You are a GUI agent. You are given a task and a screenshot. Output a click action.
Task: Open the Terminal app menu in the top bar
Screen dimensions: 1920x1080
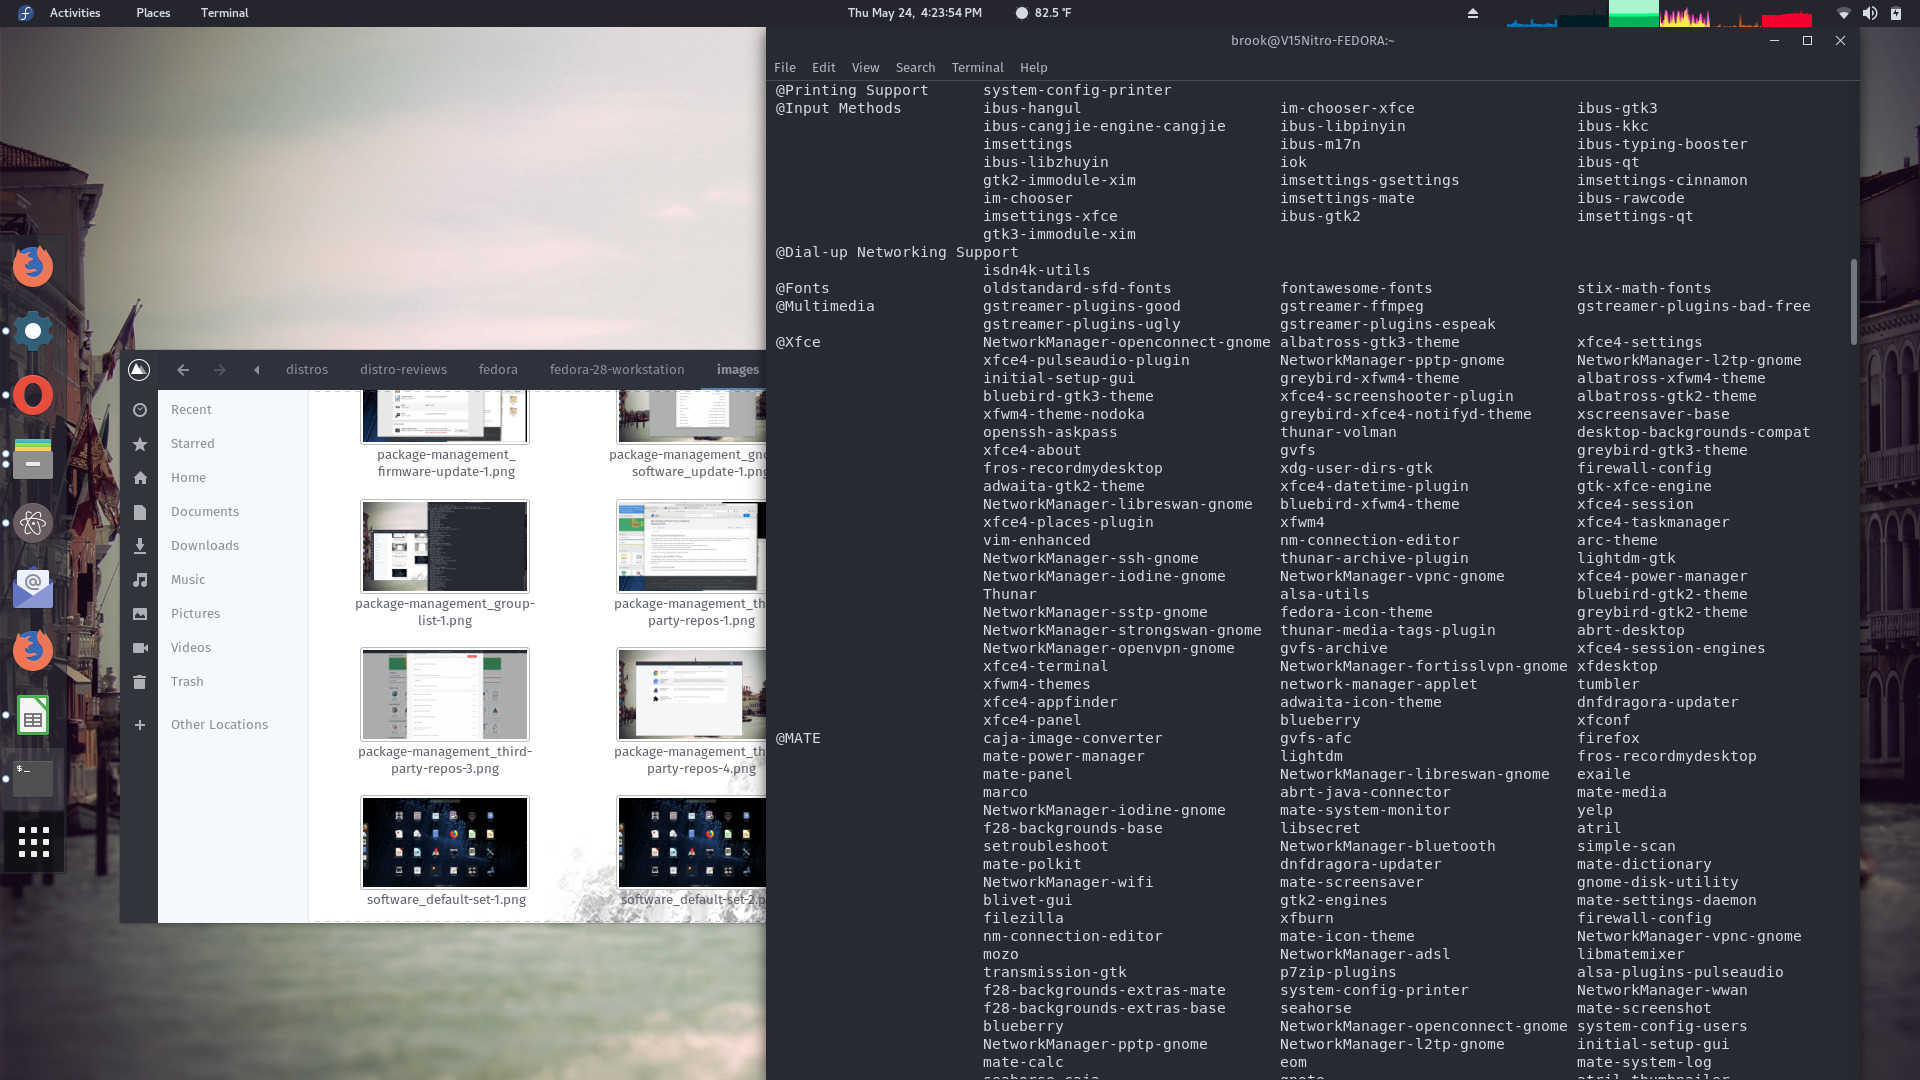tap(224, 13)
